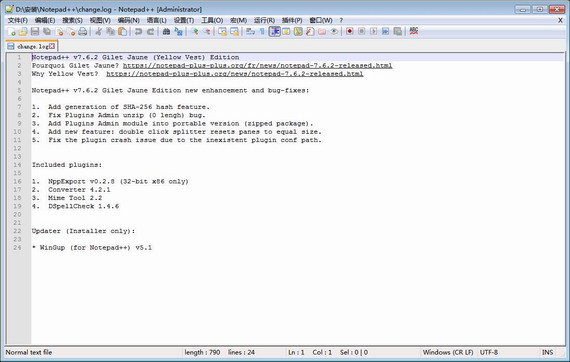The height and width of the screenshot is (362, 570).
Task: Open the Function List panel icon
Action: pyautogui.click(x=310, y=32)
